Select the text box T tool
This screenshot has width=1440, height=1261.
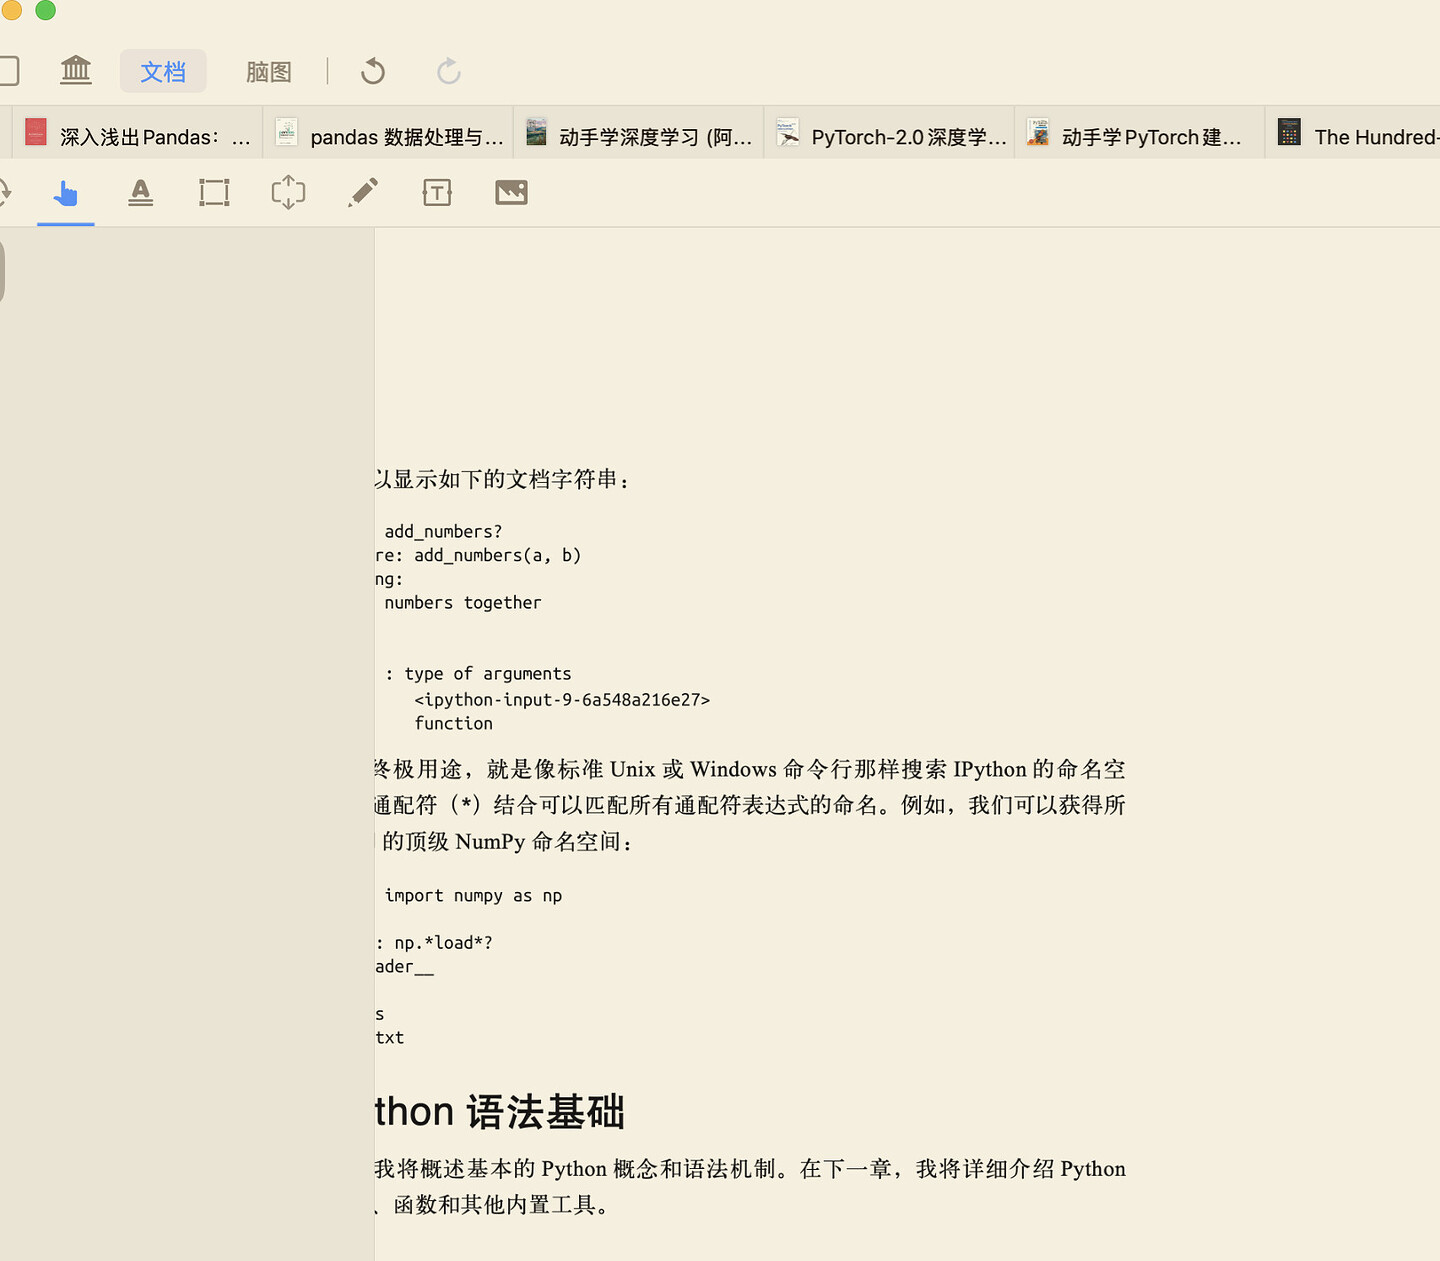[x=437, y=192]
